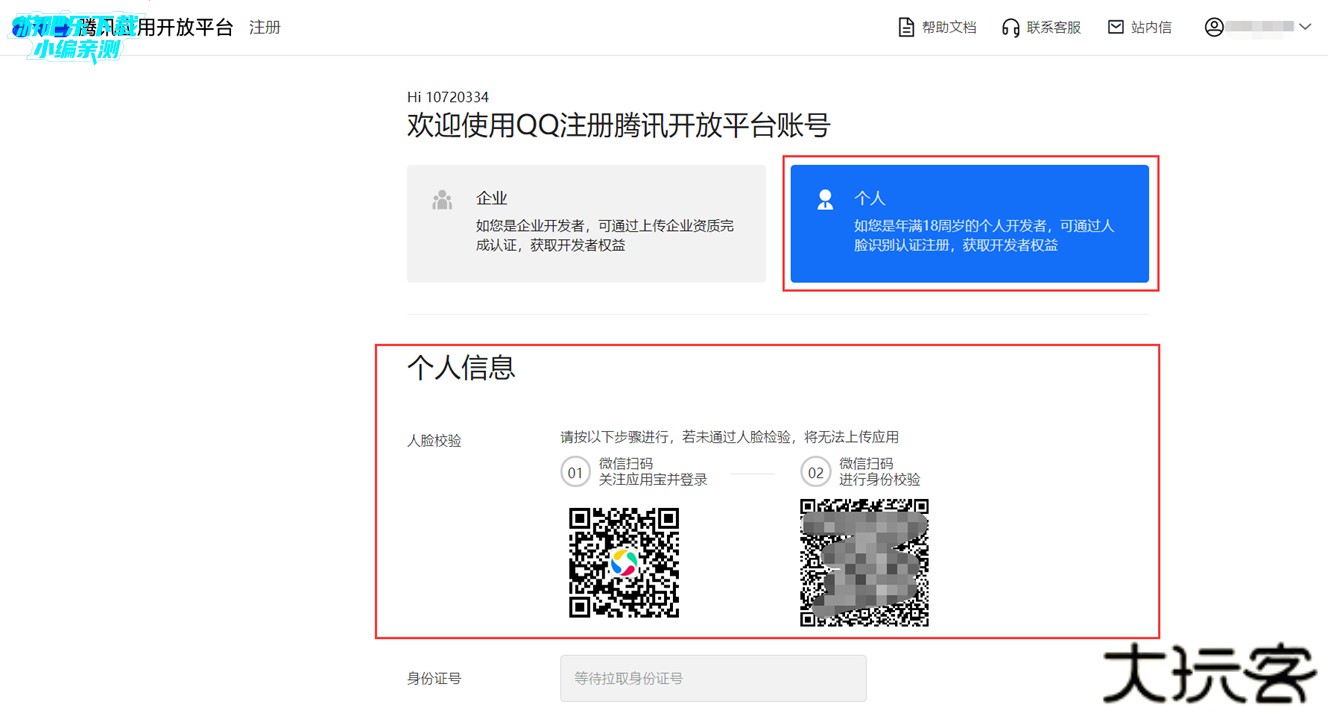Viewport: 1328px width, 722px height.
Task: Click the 帮助文档 document icon
Action: [906, 27]
